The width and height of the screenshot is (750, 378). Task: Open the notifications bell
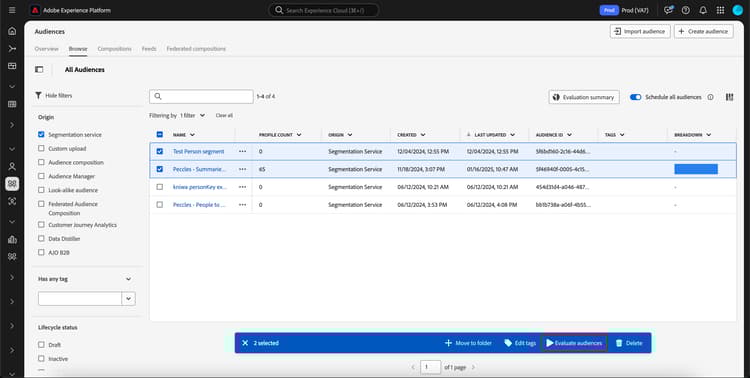[x=703, y=10]
